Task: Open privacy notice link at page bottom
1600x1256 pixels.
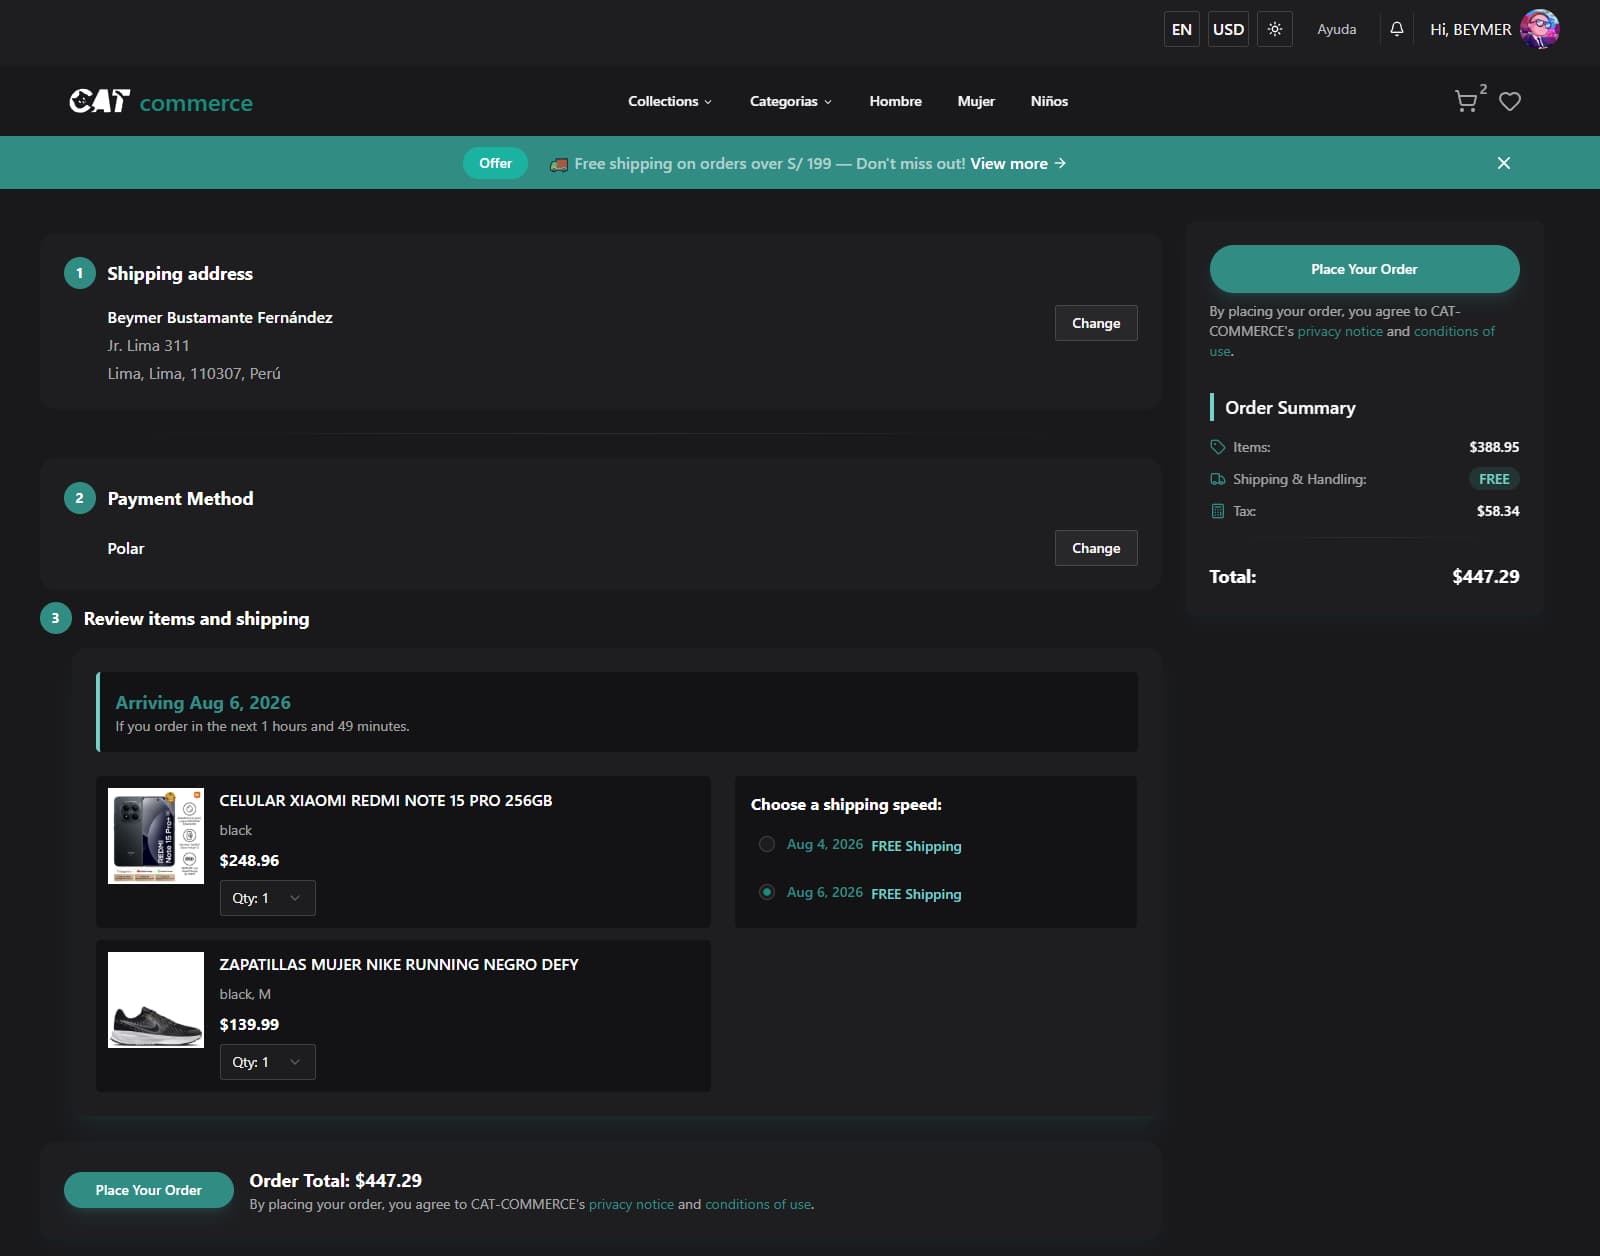Action: [631, 1204]
